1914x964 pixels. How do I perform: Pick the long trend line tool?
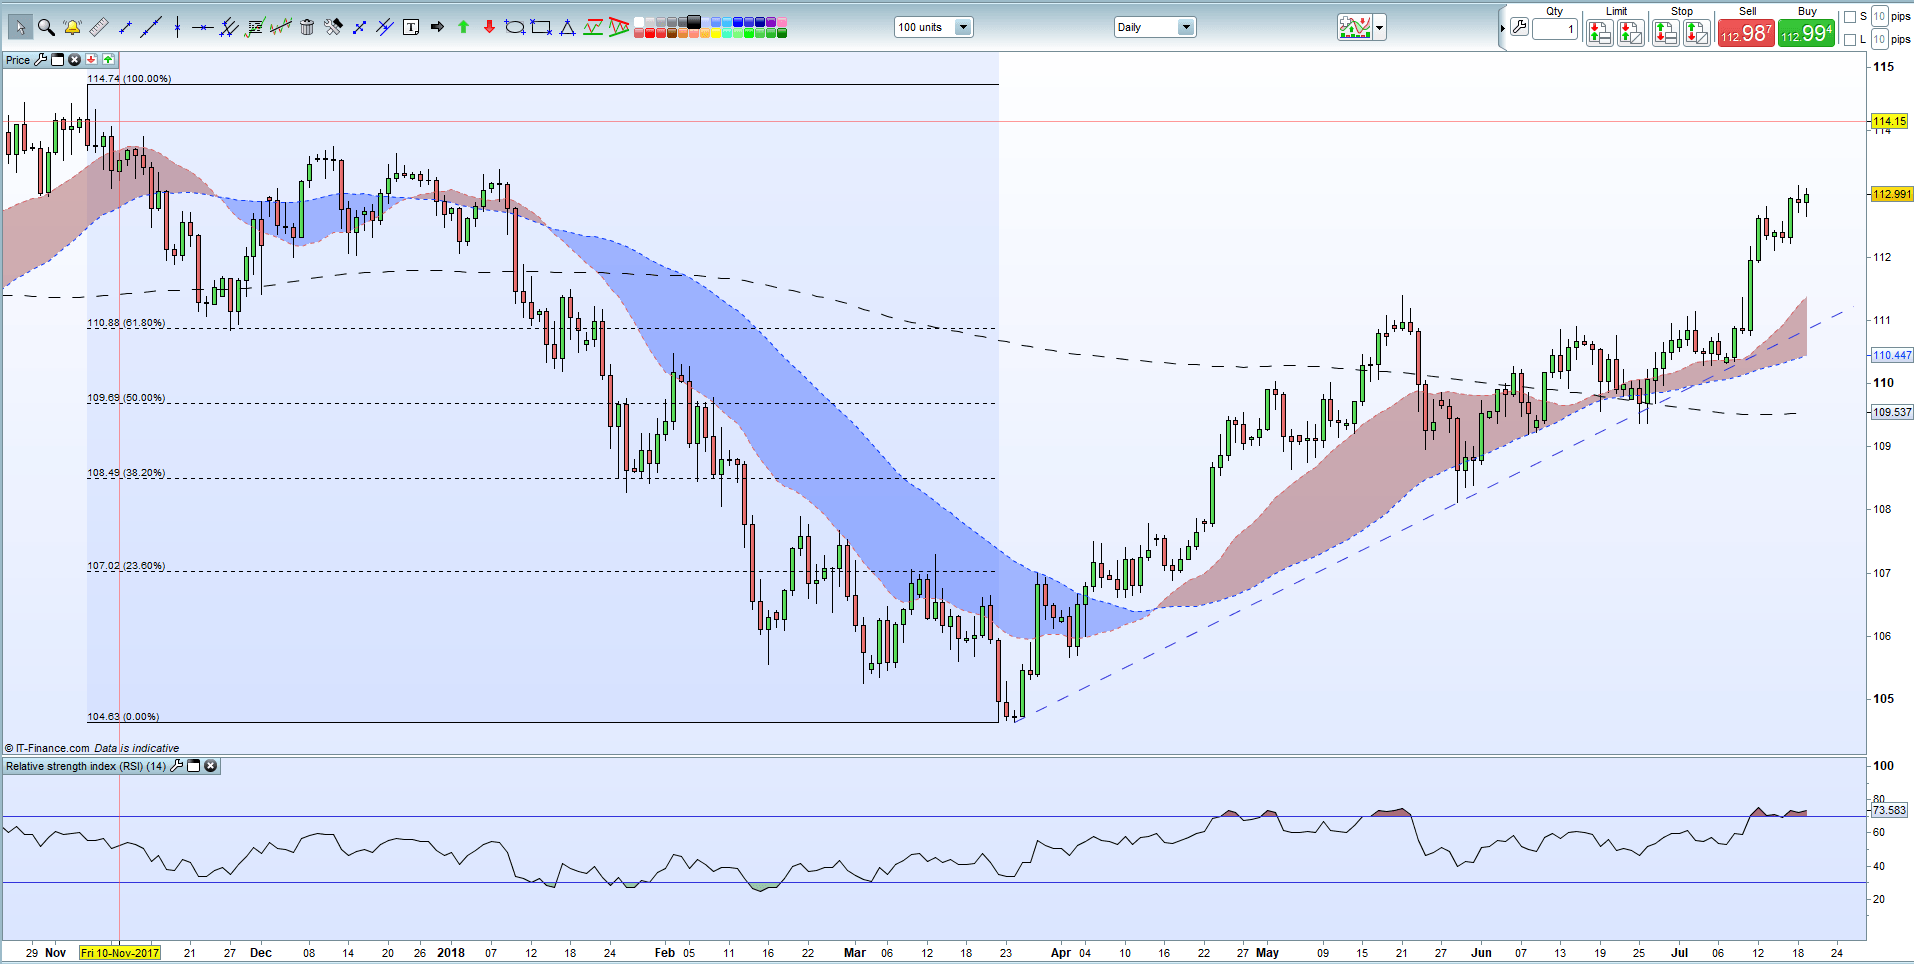click(151, 27)
